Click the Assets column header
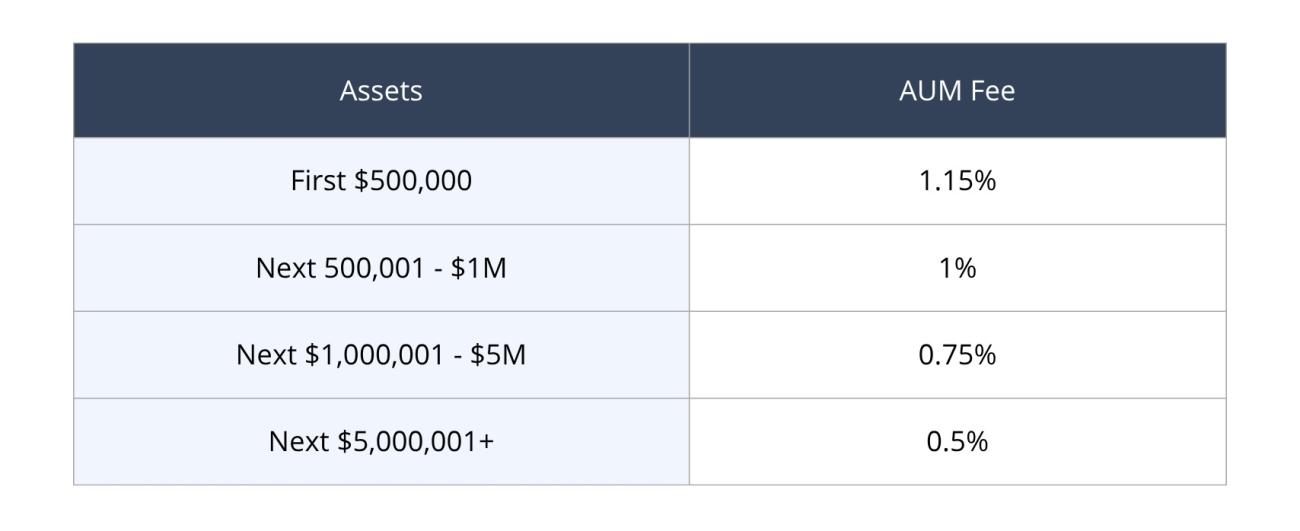1300x531 pixels. 381,91
